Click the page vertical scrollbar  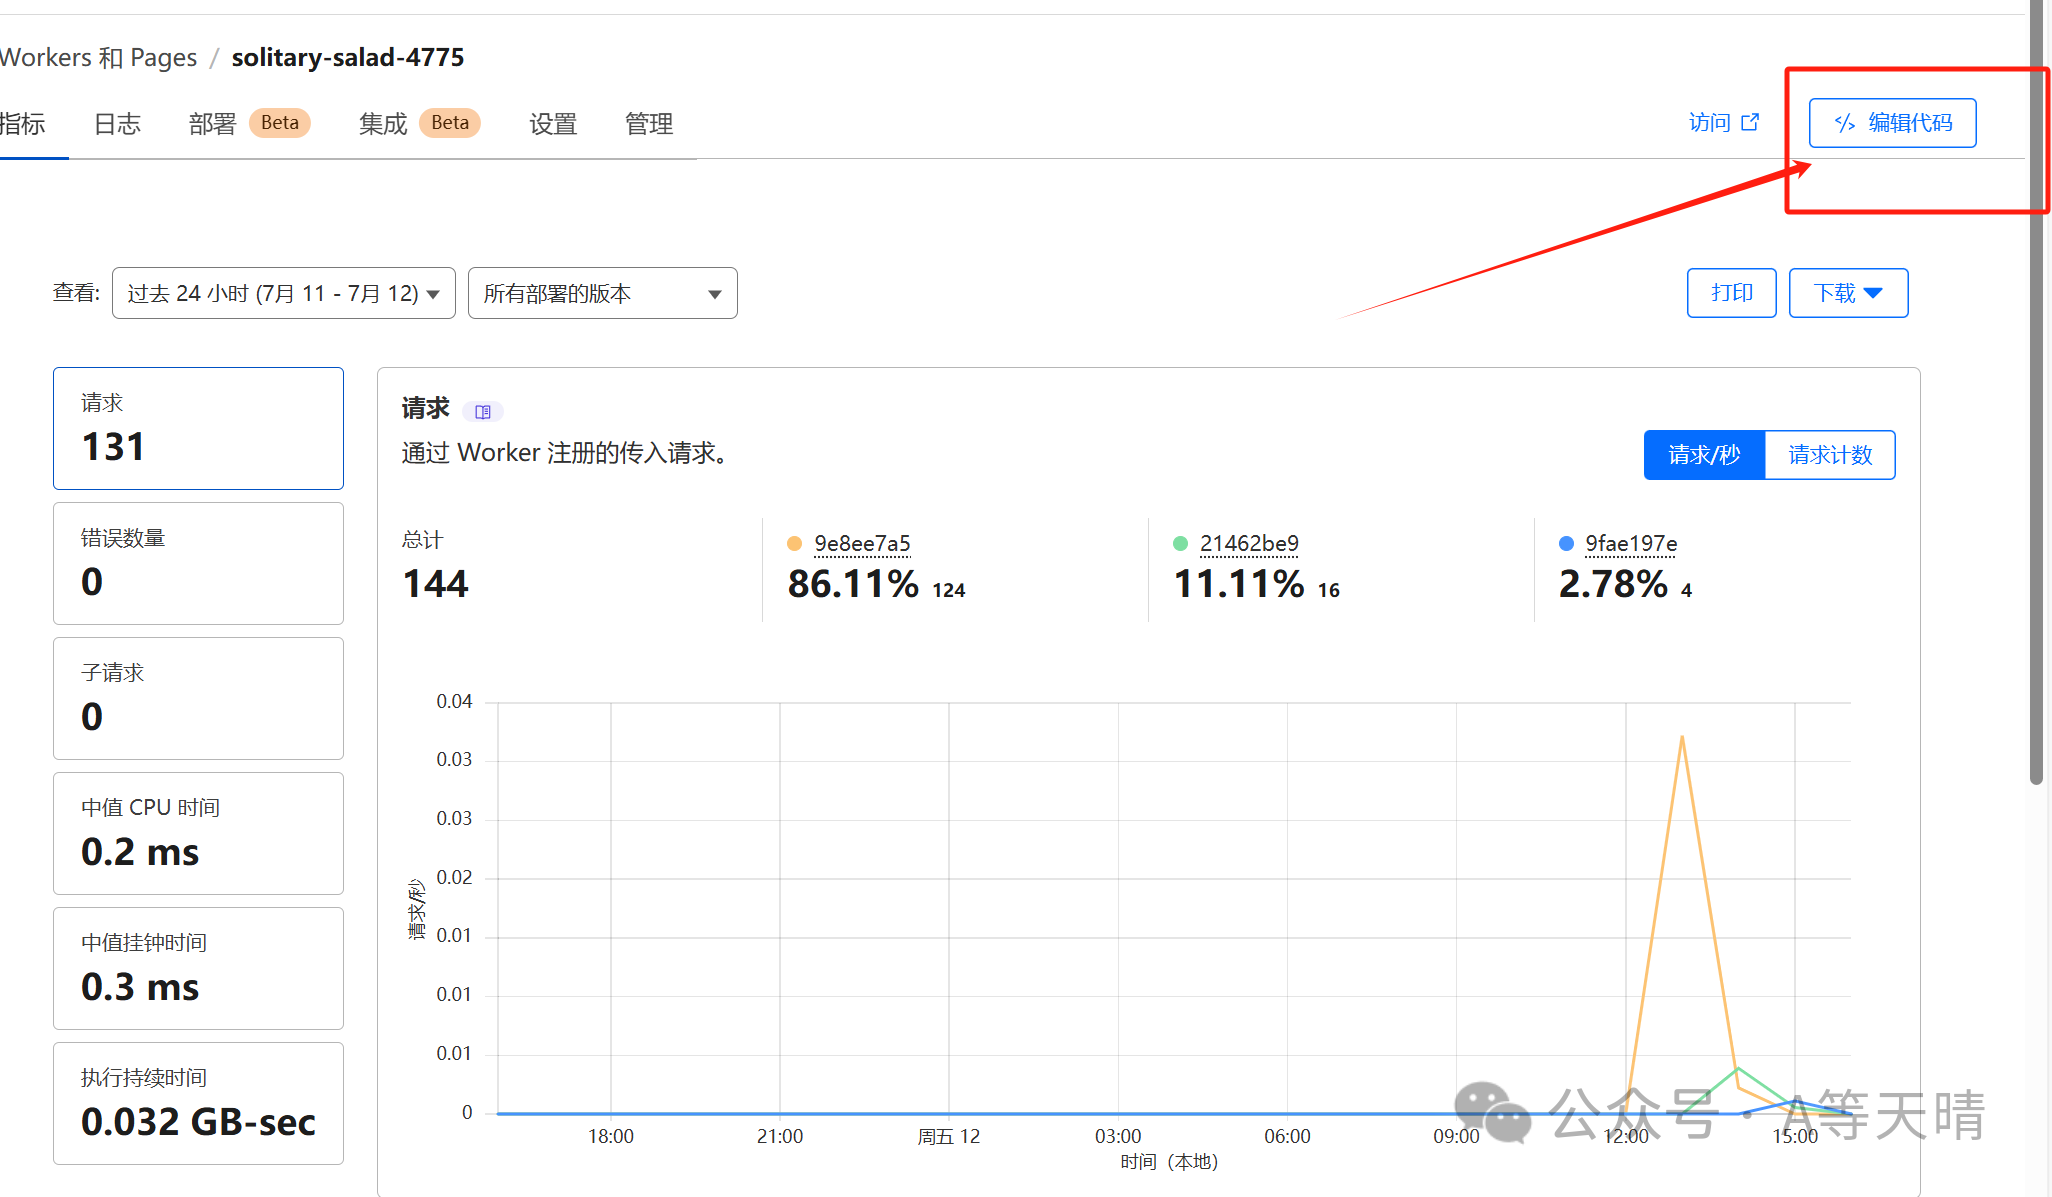tap(2036, 392)
